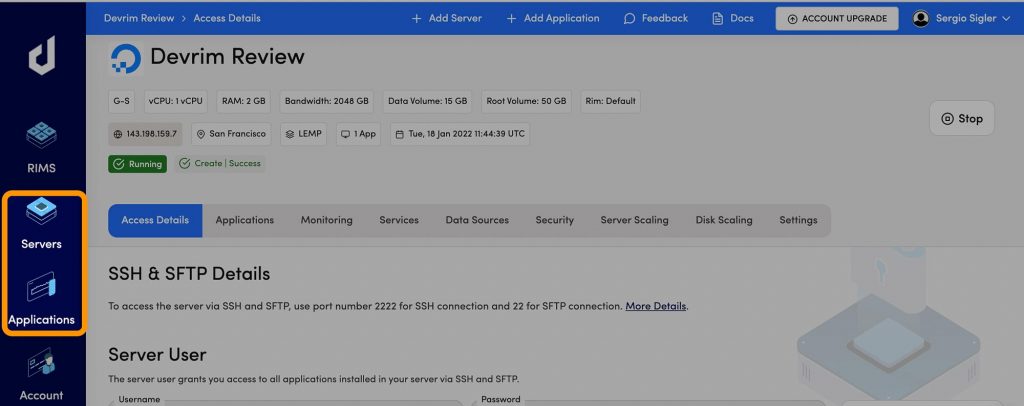Click Add Server in top bar
The image size is (1024, 406).
click(x=446, y=18)
